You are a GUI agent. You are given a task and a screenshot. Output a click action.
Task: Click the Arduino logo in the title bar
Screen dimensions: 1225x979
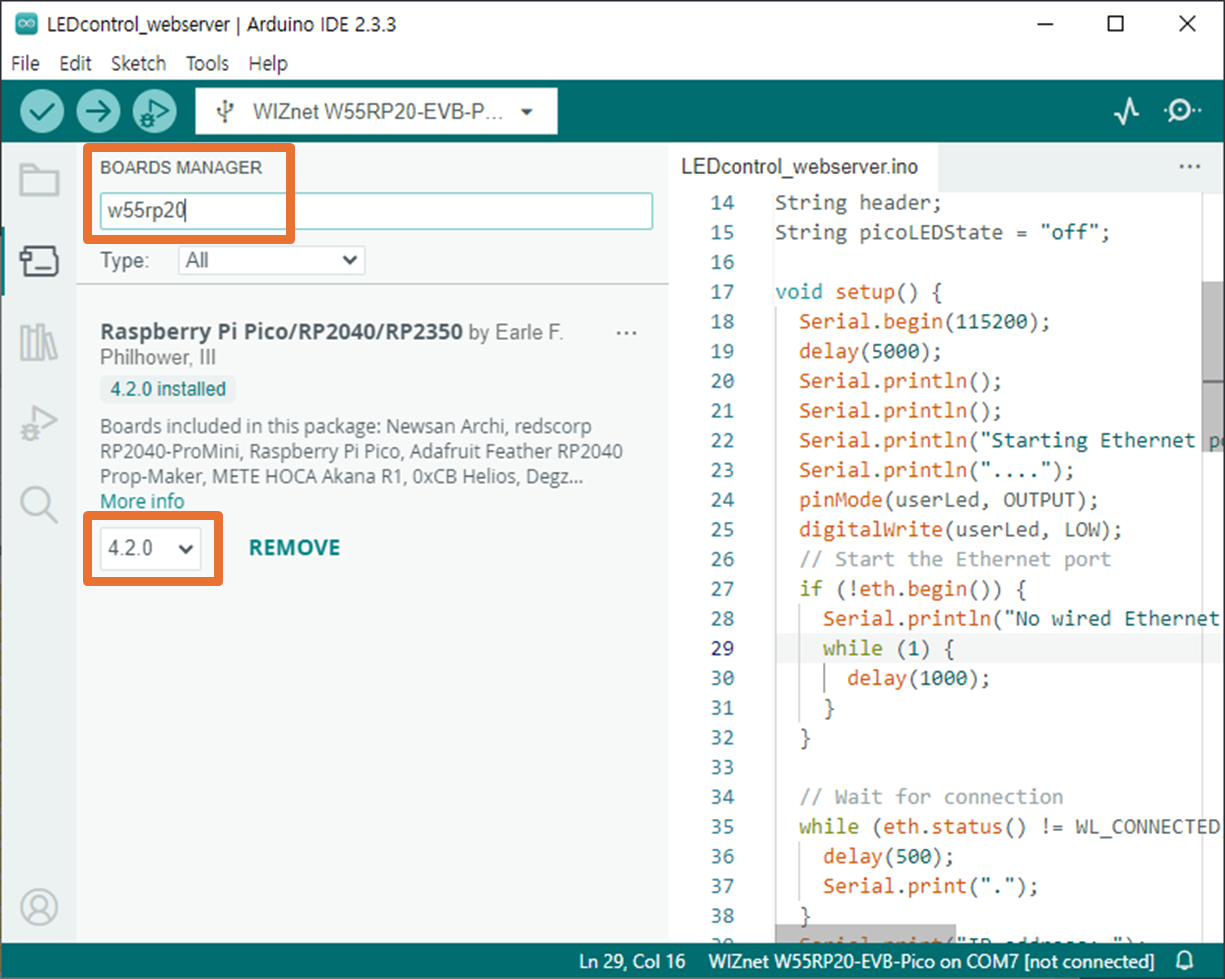26,24
